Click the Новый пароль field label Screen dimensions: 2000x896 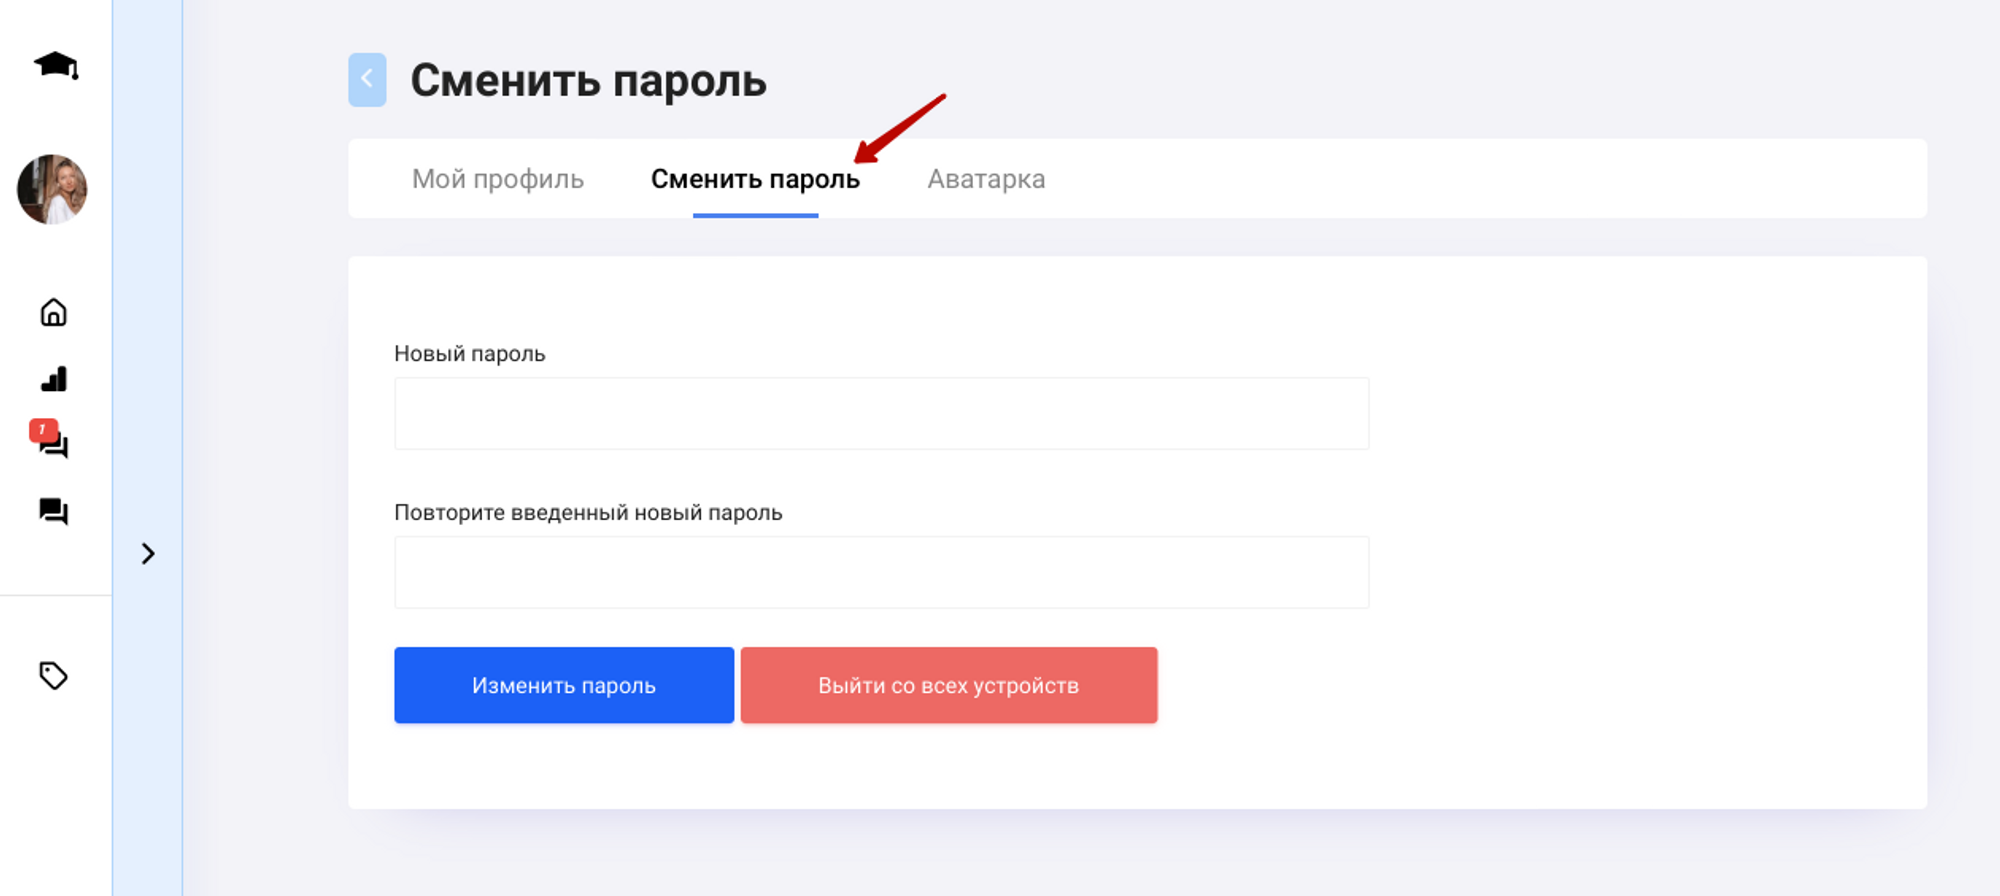pos(470,354)
